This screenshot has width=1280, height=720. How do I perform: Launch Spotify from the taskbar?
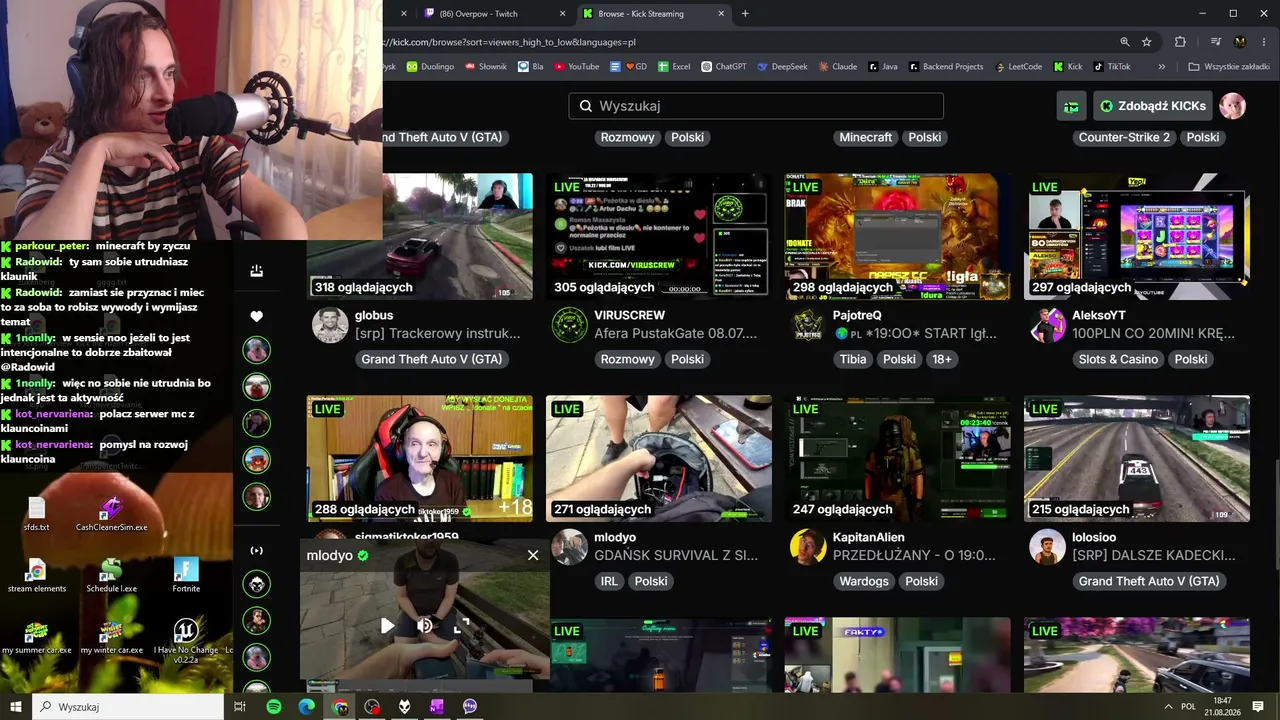coord(274,706)
